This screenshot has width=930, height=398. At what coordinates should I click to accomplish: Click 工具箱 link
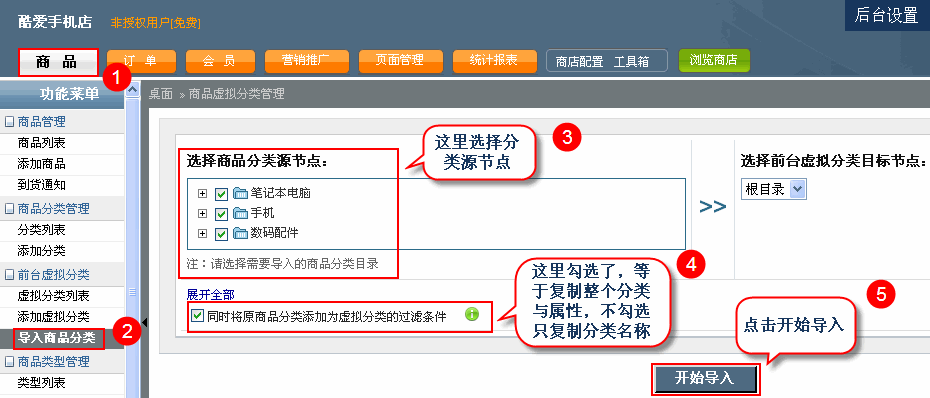pos(631,62)
